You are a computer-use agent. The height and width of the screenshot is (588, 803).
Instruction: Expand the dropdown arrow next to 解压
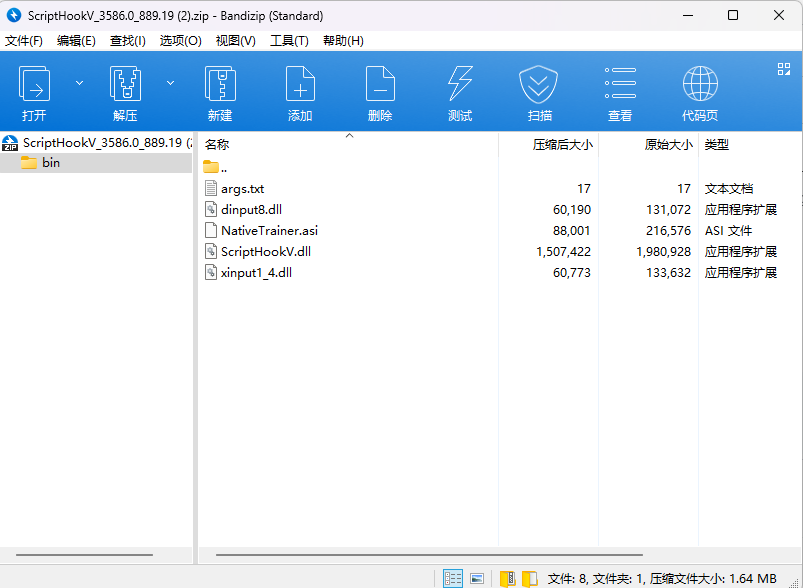(171, 83)
